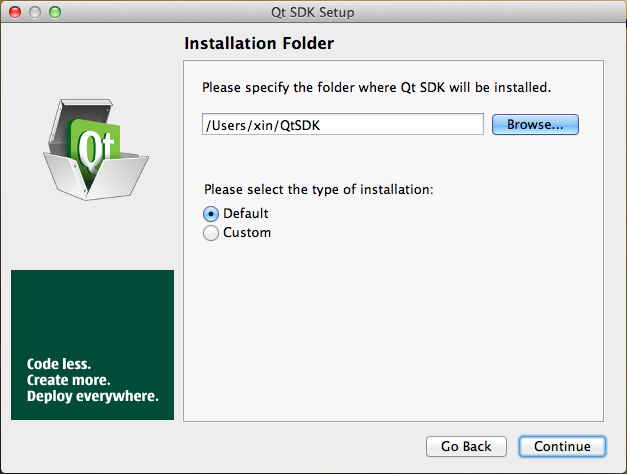Click the Installation Folder heading
This screenshot has width=627, height=474.
click(259, 44)
